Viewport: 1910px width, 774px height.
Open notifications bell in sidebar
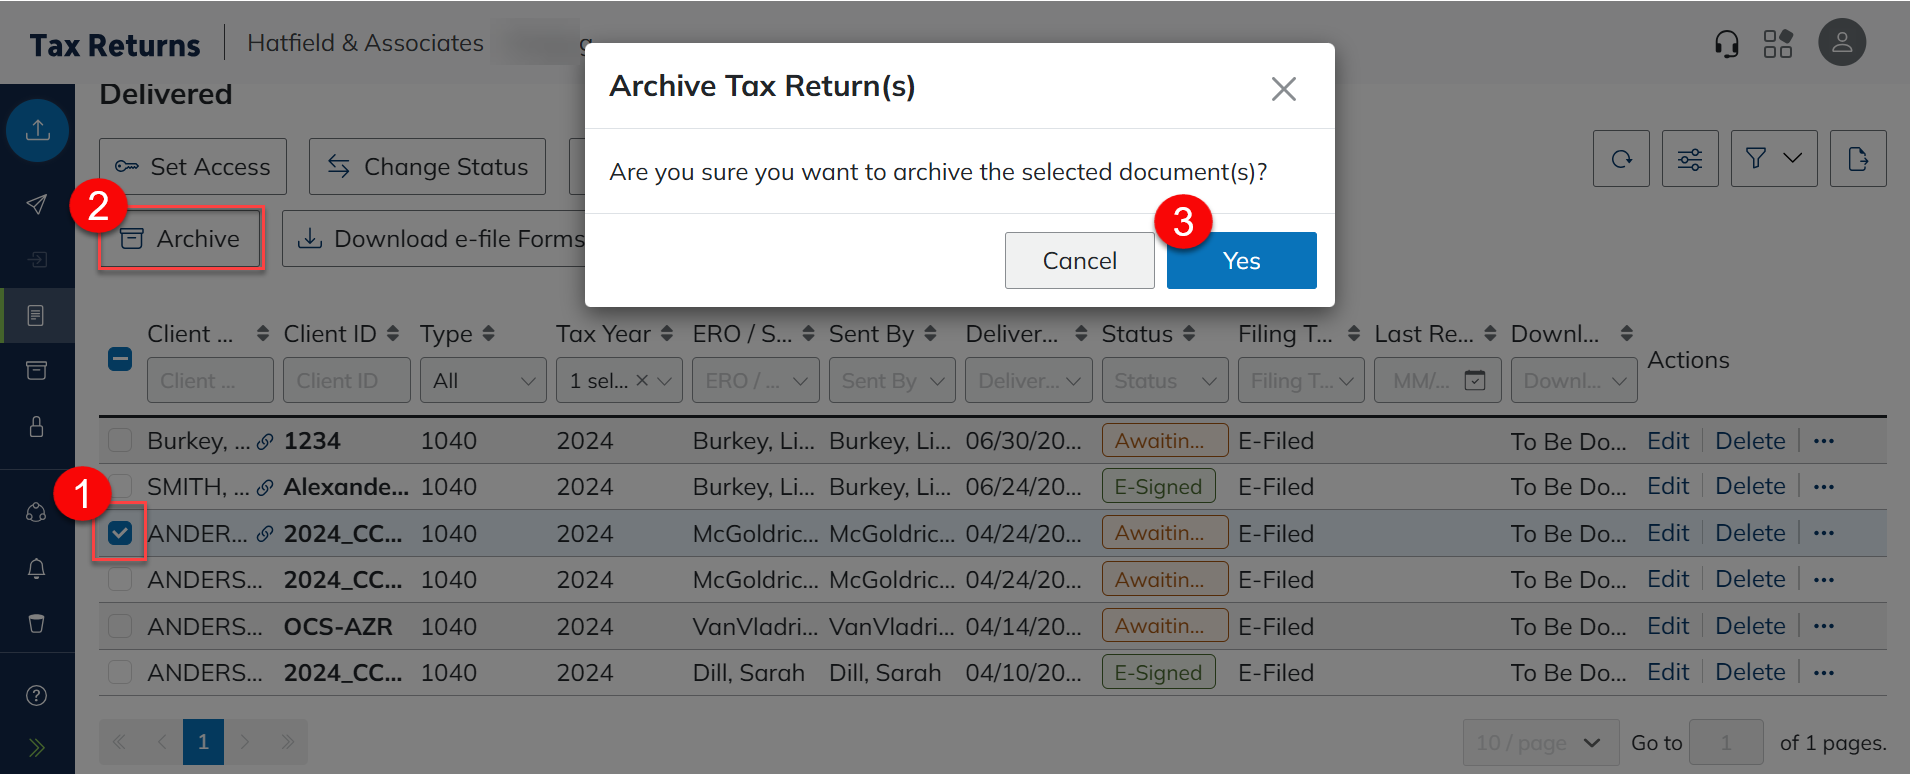click(37, 569)
